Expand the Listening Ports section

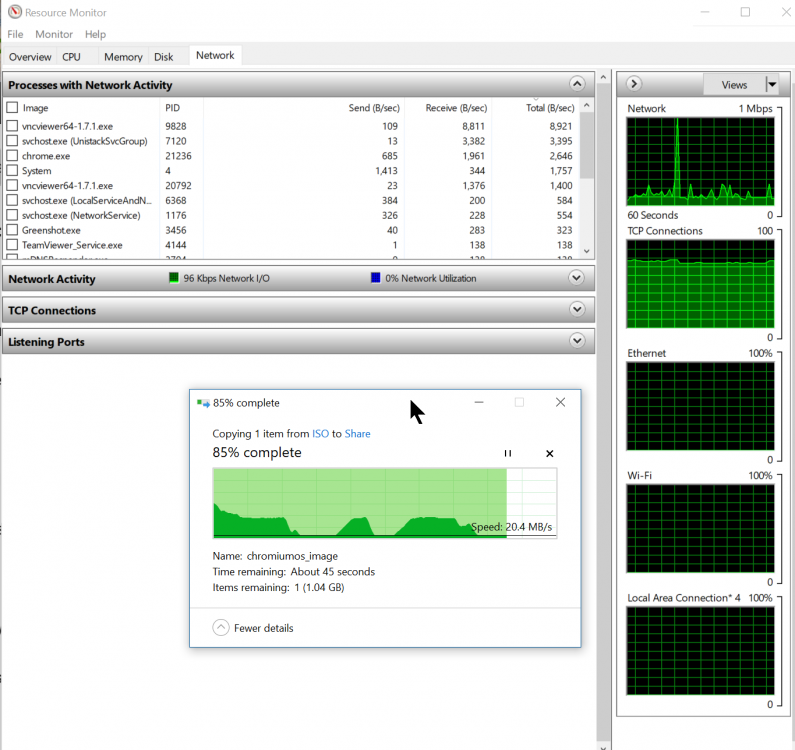[x=577, y=341]
